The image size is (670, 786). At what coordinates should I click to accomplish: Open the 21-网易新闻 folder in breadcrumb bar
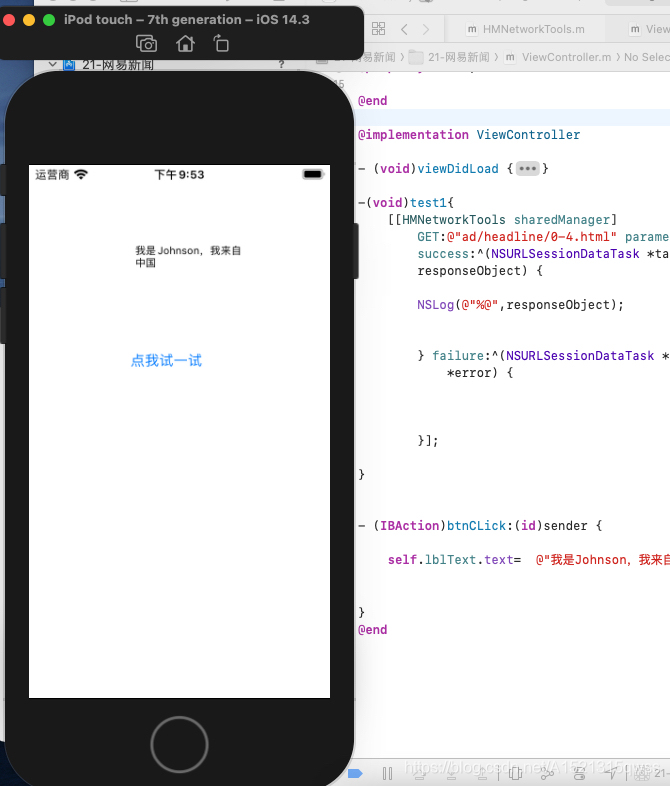point(449,57)
